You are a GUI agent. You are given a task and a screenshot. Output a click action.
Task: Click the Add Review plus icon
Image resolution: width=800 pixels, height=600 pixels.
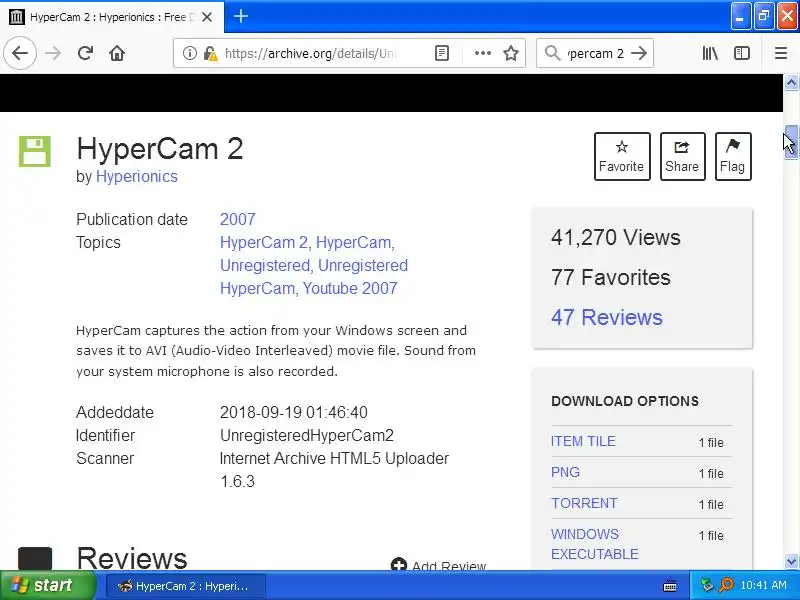398,565
